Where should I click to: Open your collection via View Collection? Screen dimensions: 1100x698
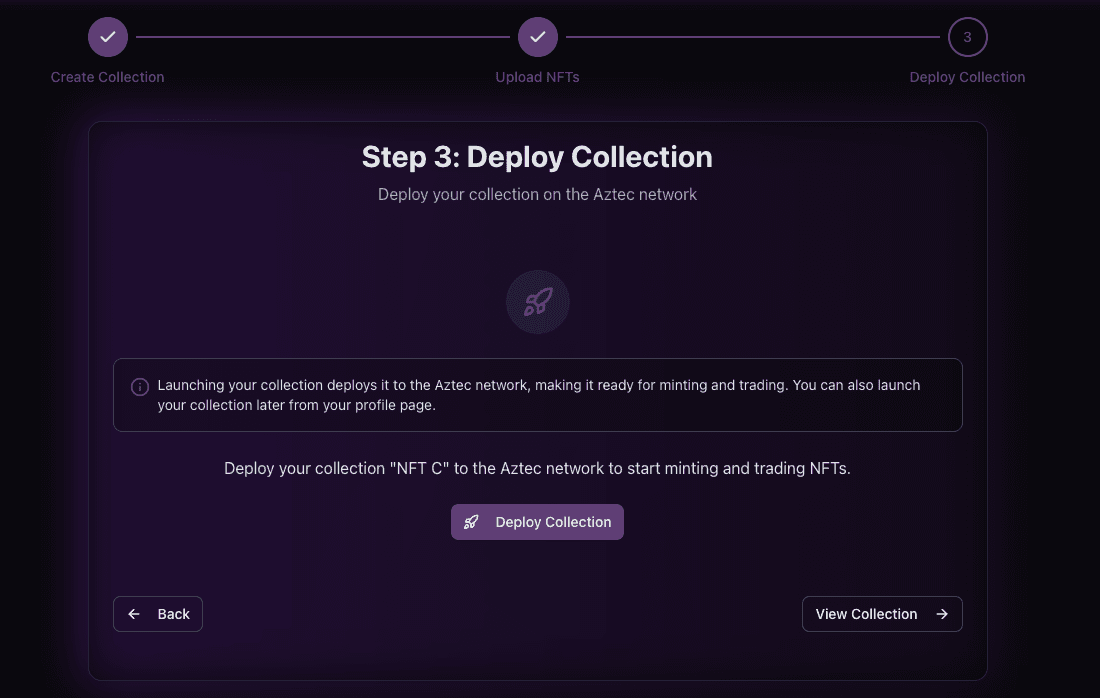tap(881, 613)
